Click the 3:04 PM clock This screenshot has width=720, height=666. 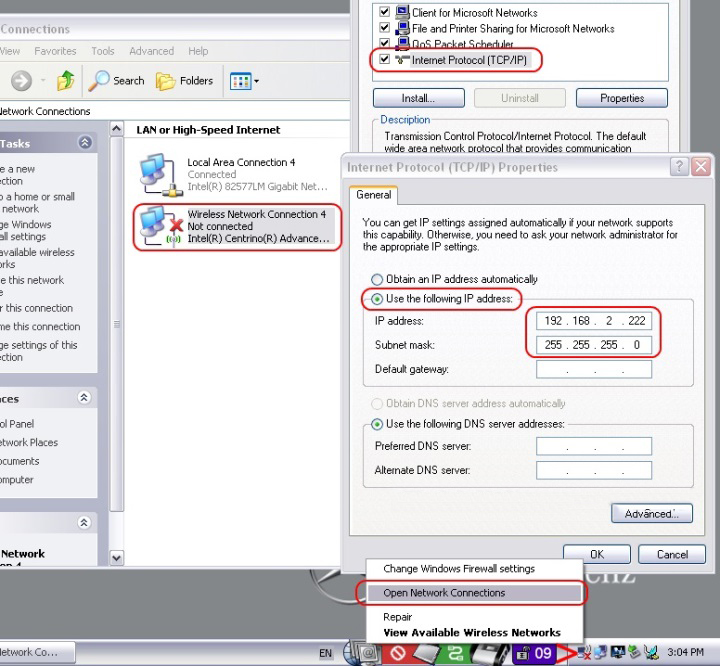click(685, 652)
